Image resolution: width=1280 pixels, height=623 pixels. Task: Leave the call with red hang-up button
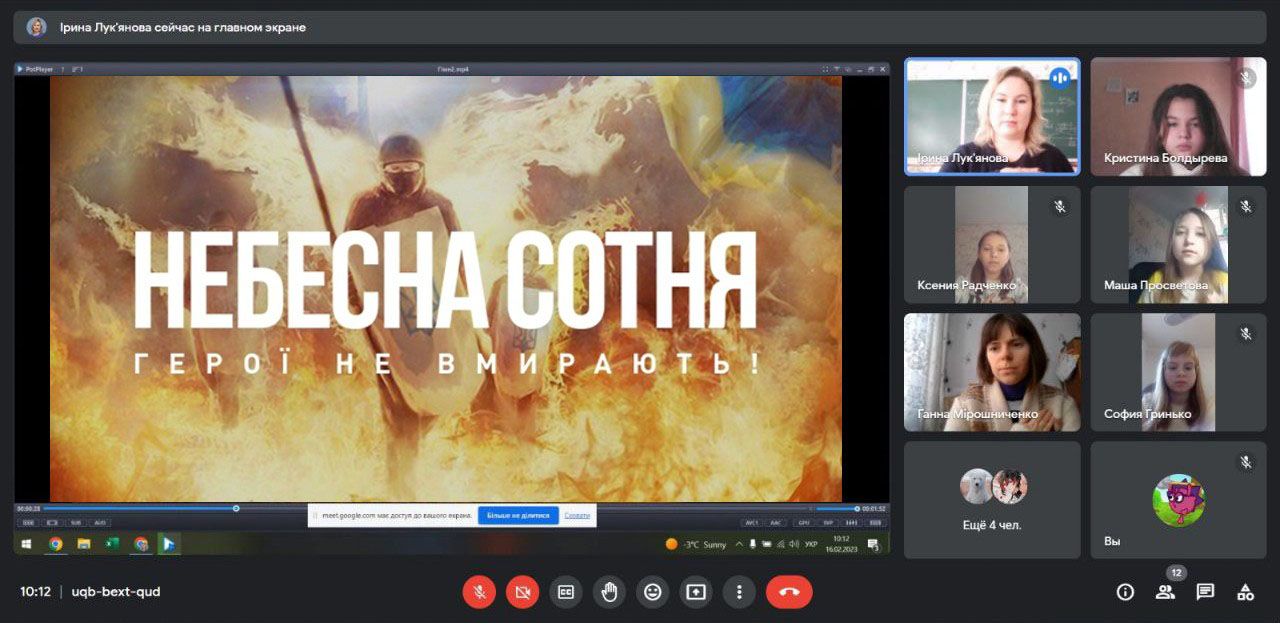point(789,592)
